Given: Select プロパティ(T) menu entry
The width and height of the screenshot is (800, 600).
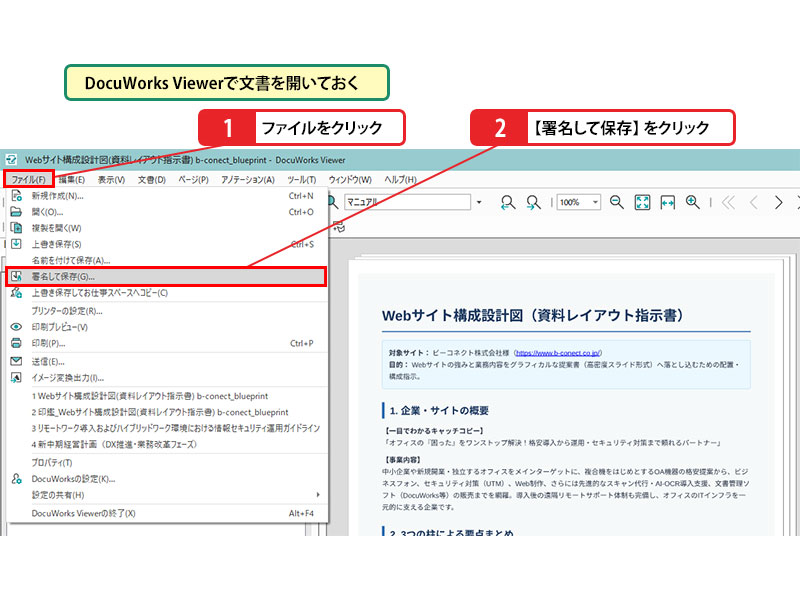Looking at the screenshot, I should tap(166, 463).
